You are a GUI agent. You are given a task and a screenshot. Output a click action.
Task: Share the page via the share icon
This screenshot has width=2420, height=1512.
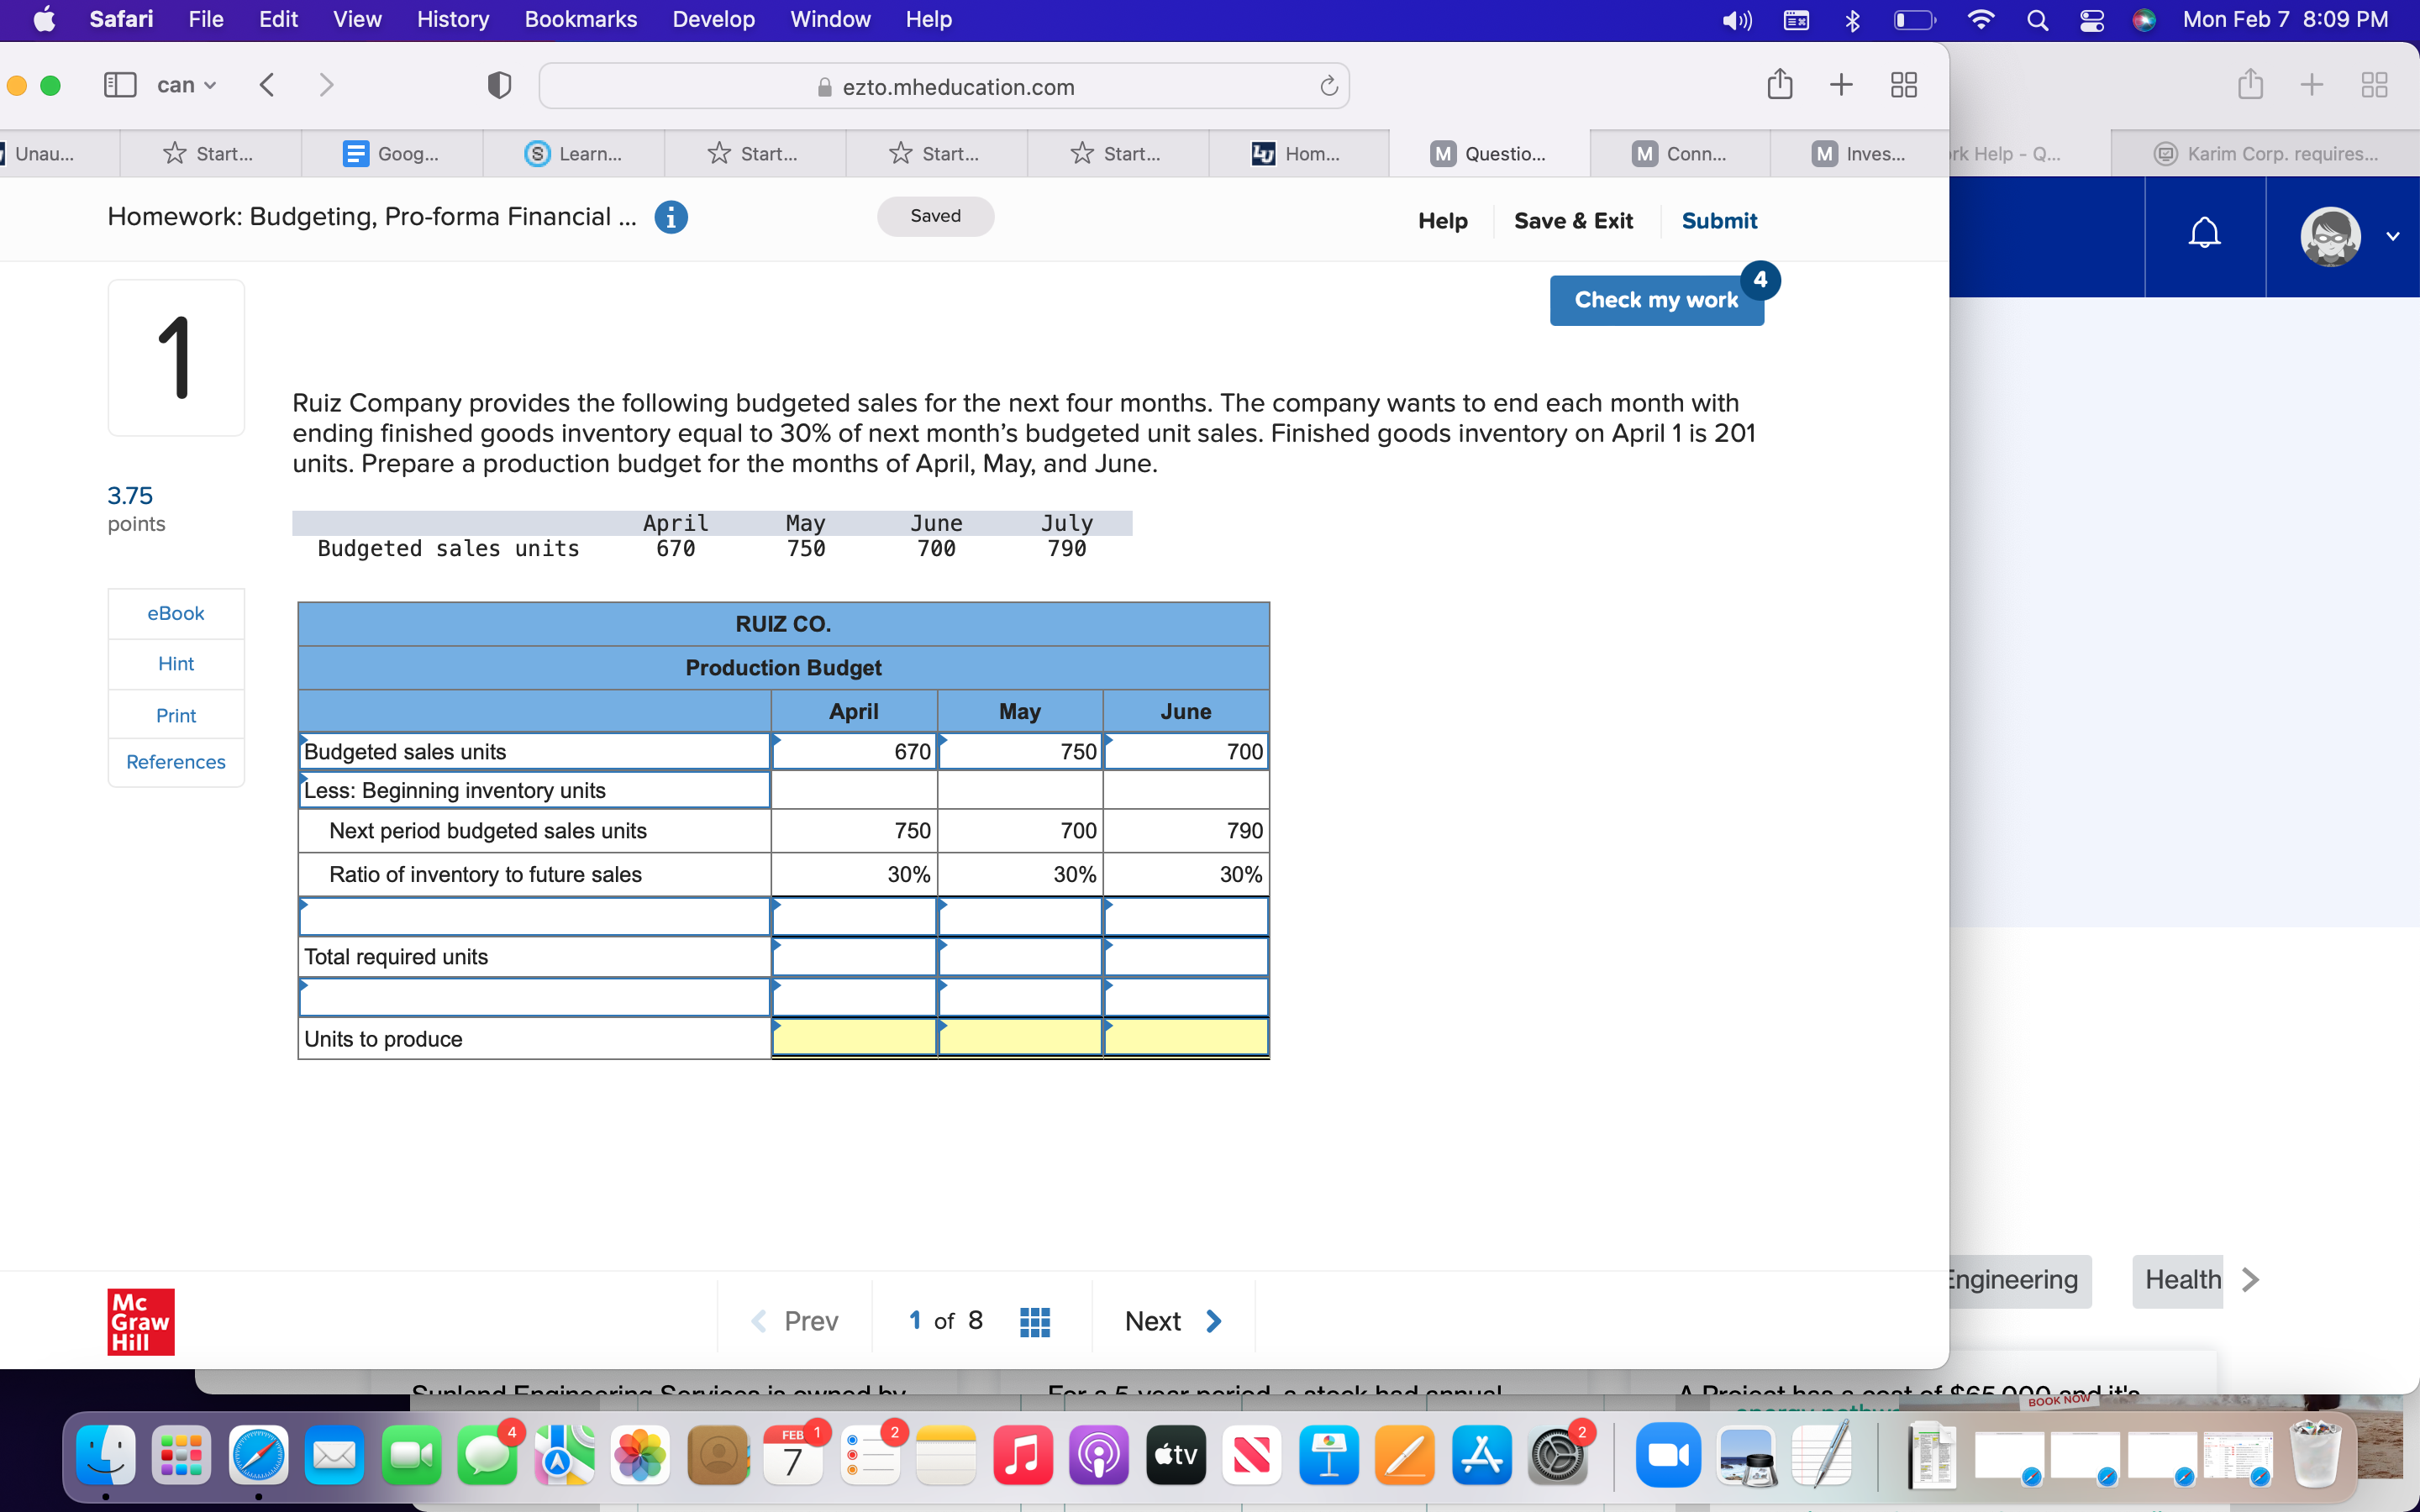tap(1781, 84)
